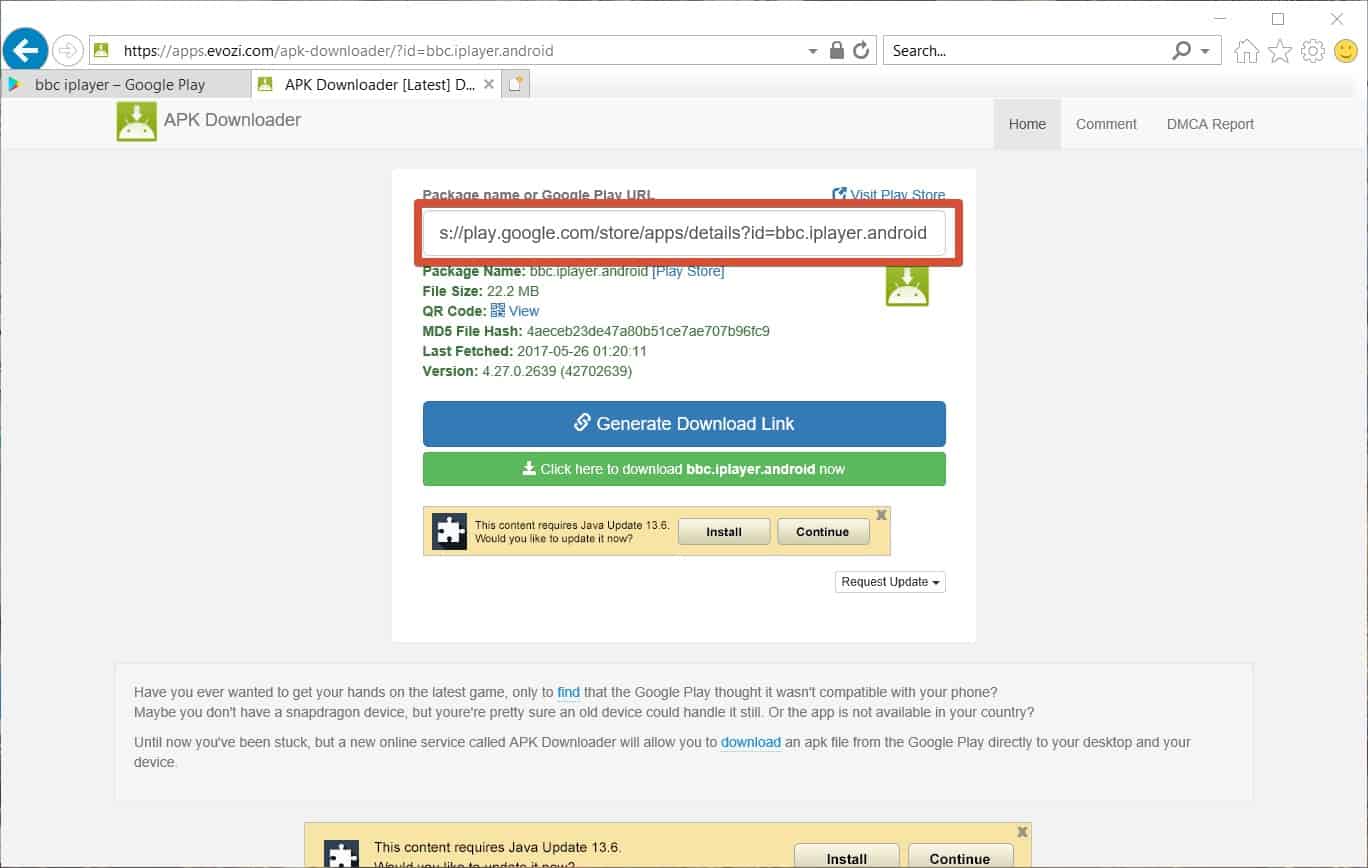Open the browser Home page icon

tap(1246, 51)
